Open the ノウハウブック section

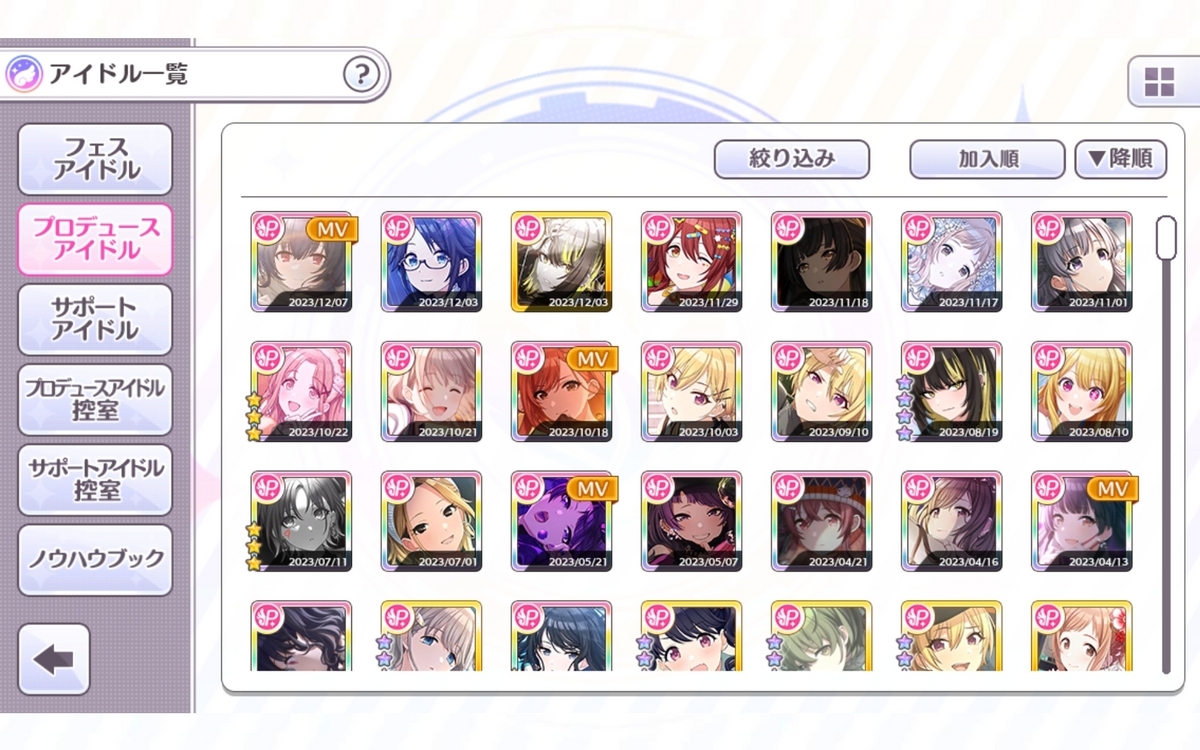pos(95,560)
